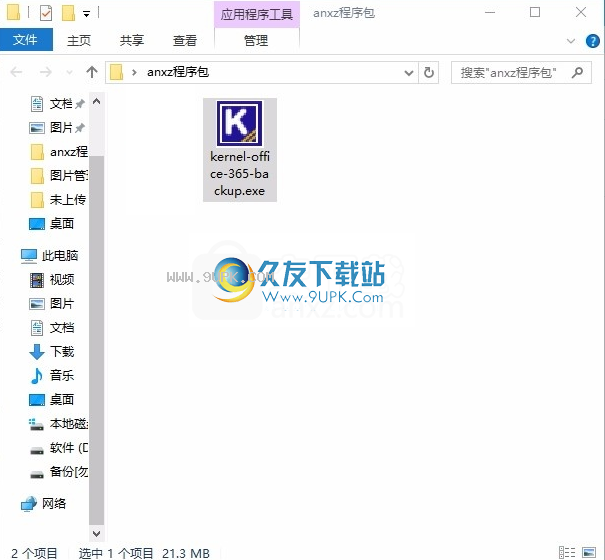Click the 音乐 note icon
The width and height of the screenshot is (605, 560).
coord(37,376)
